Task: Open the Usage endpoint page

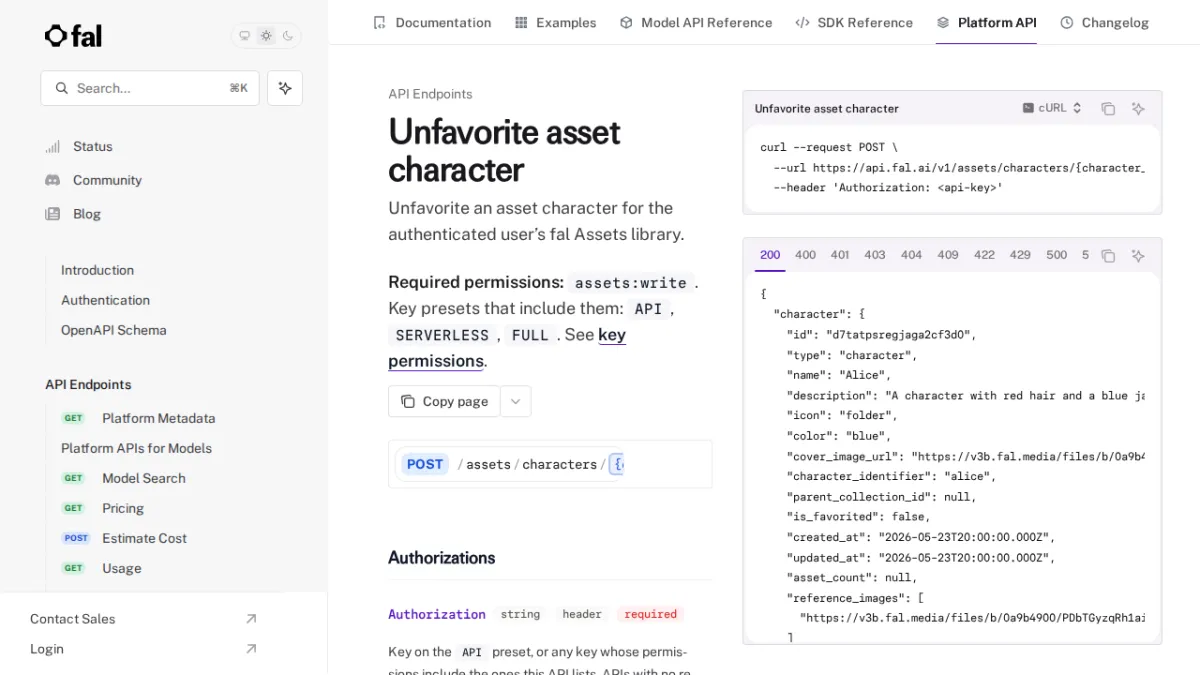Action: click(x=121, y=568)
